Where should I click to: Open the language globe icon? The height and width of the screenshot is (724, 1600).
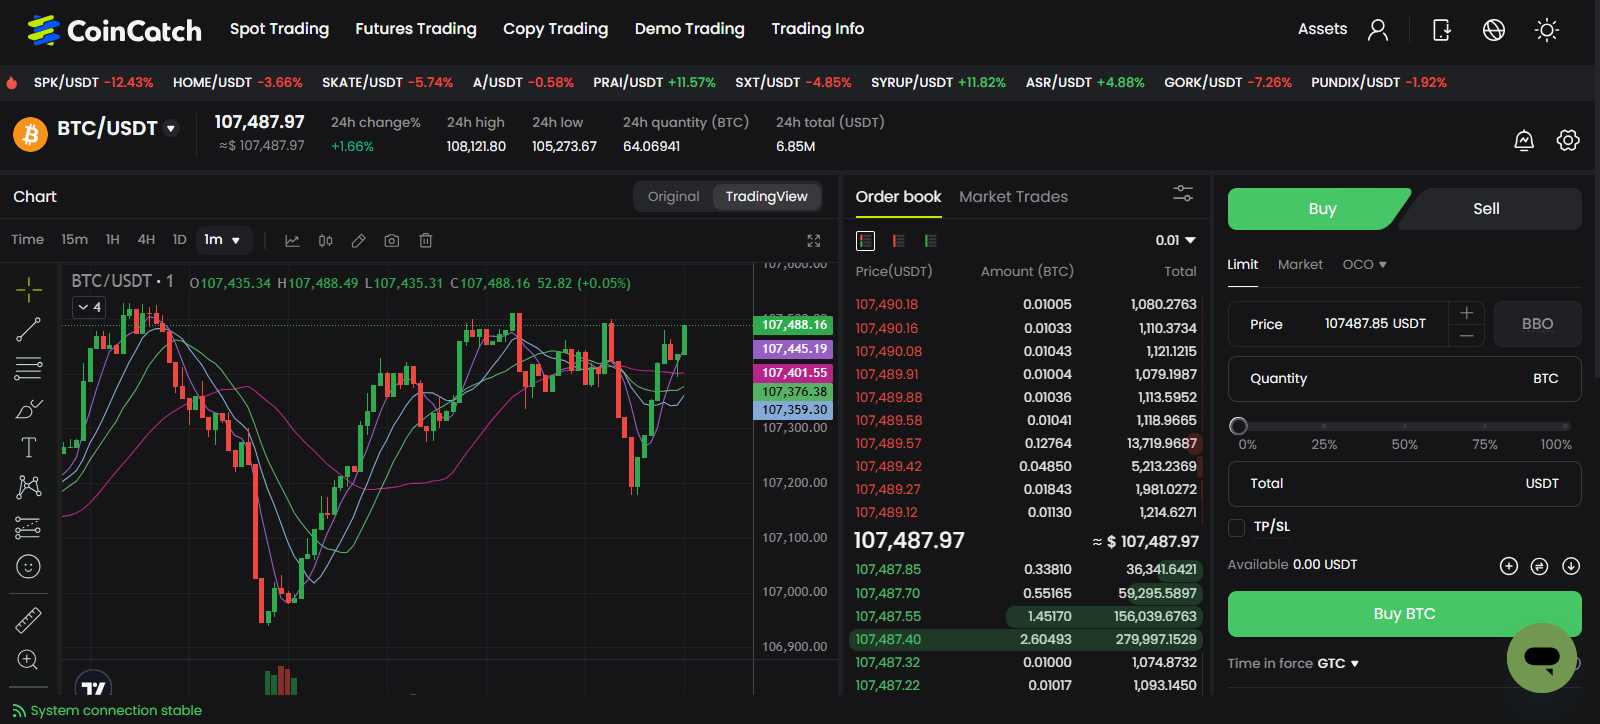tap(1494, 30)
